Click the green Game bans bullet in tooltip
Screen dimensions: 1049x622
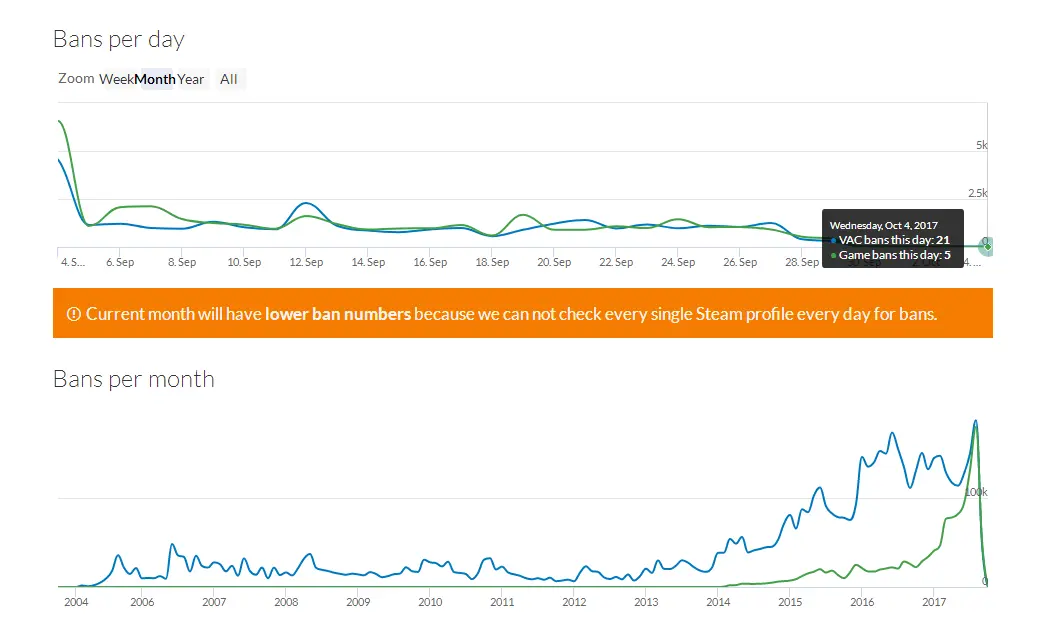point(834,255)
